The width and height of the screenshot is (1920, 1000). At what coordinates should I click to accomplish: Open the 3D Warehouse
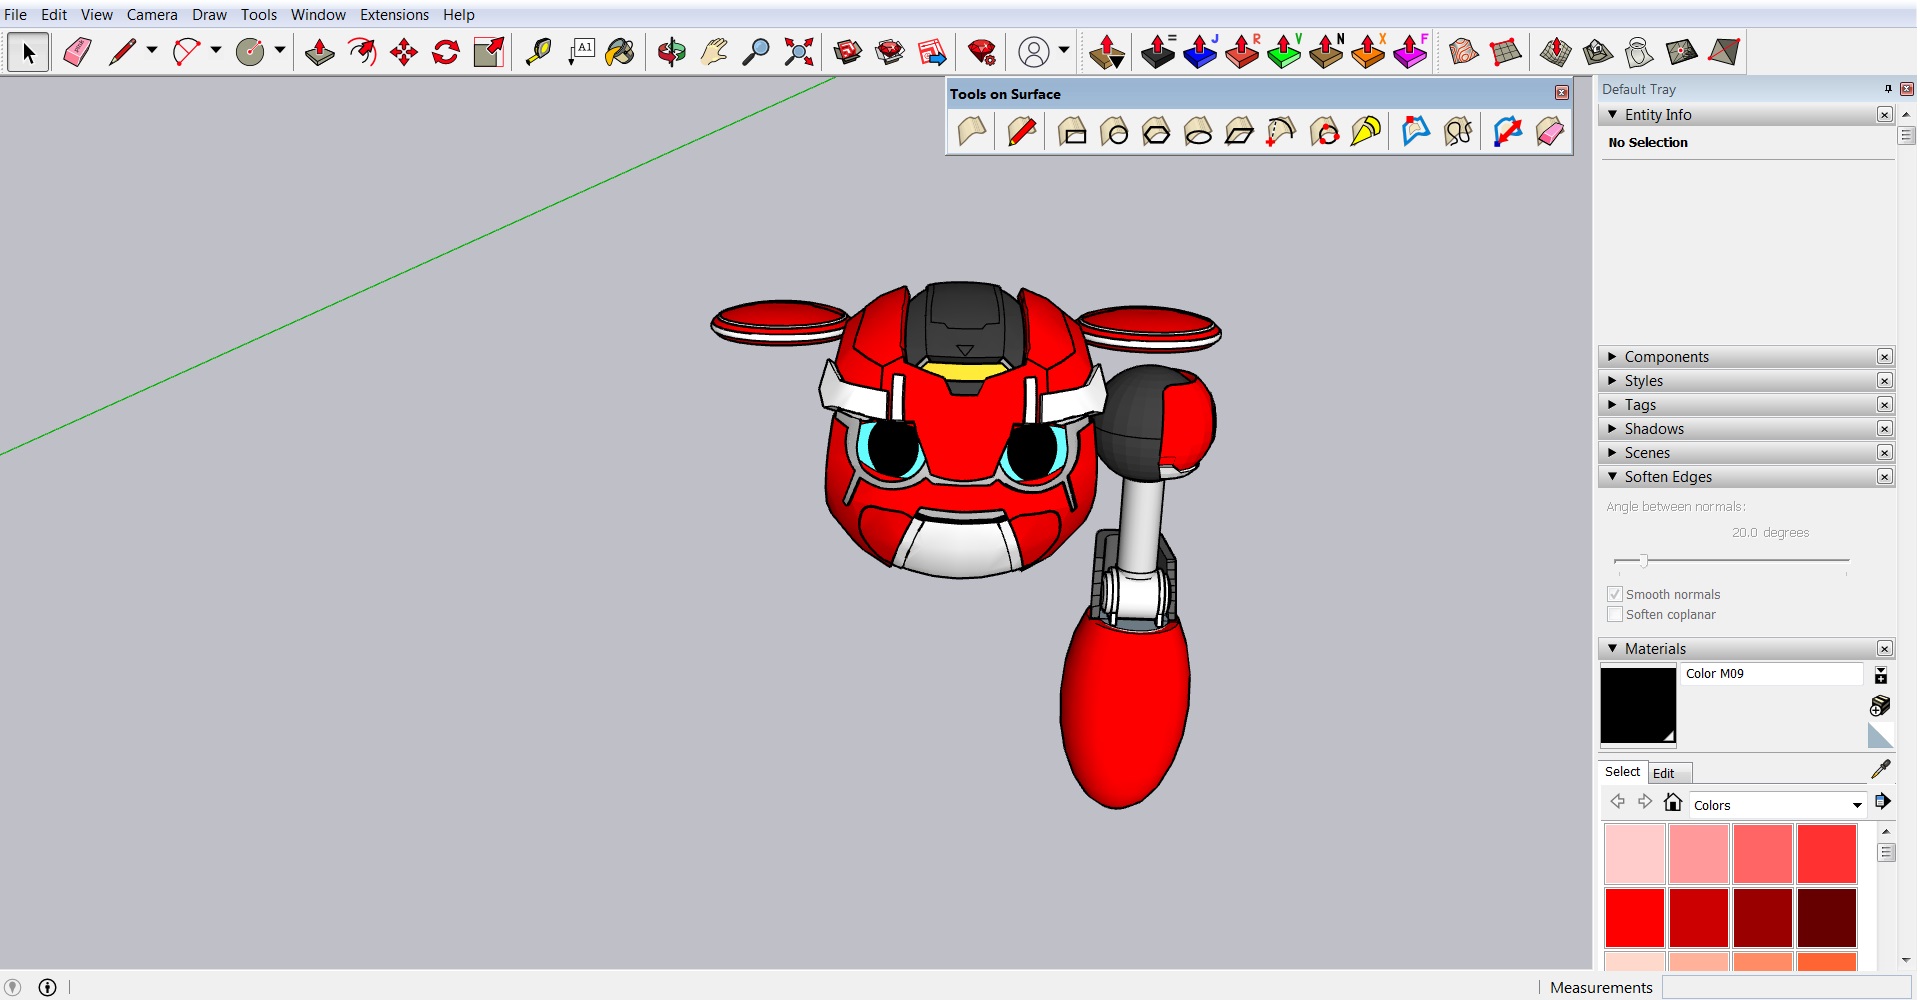(848, 52)
